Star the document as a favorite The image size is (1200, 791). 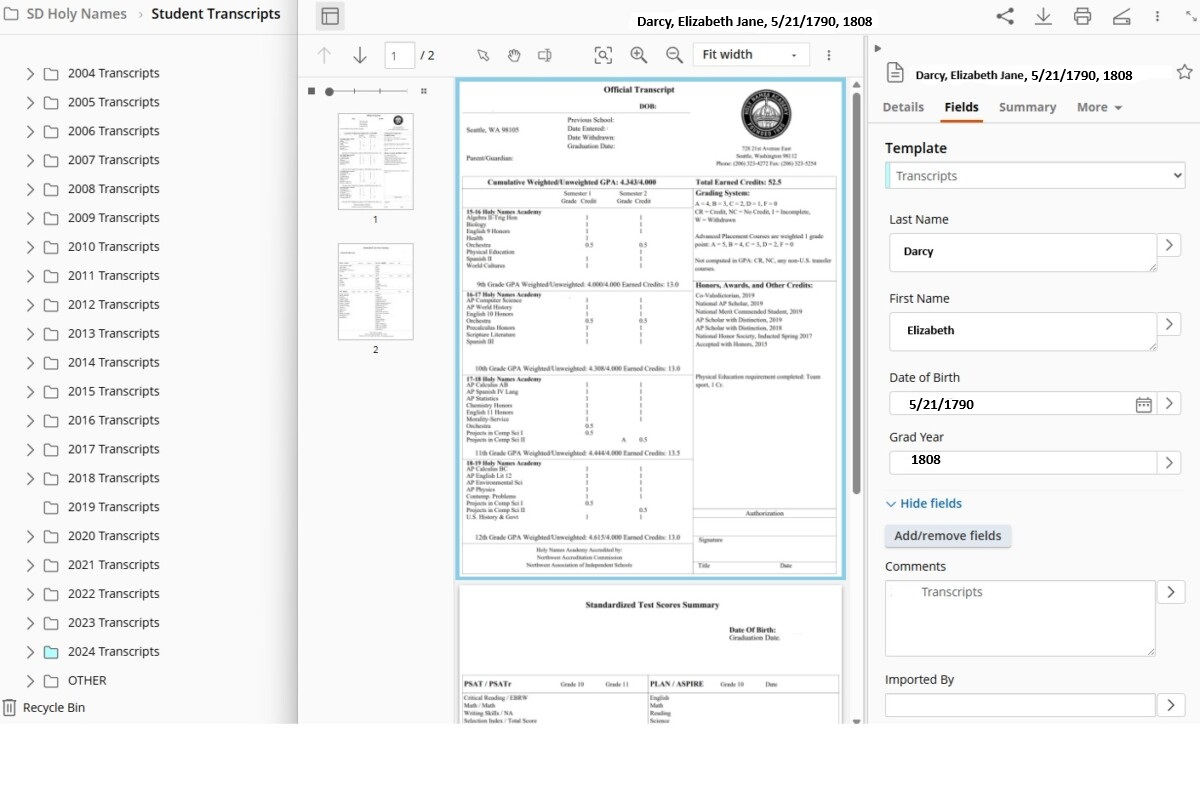pos(1185,72)
